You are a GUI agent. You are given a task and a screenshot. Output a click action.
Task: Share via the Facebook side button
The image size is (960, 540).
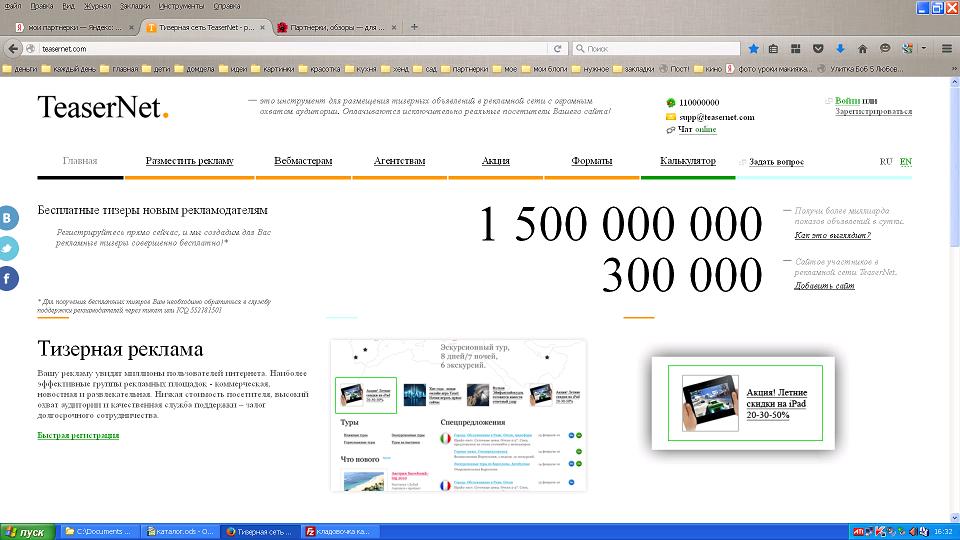click(x=8, y=279)
